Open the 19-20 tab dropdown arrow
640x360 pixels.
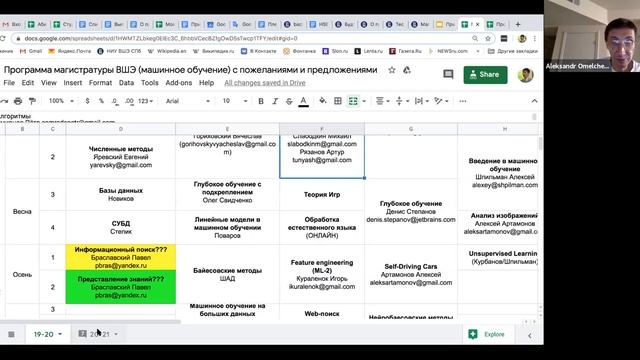60,334
